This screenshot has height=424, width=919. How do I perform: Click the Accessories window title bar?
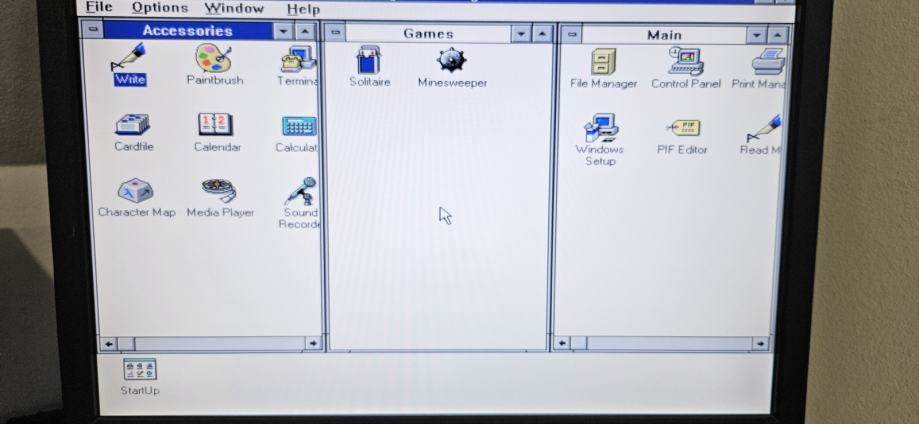pos(188,30)
